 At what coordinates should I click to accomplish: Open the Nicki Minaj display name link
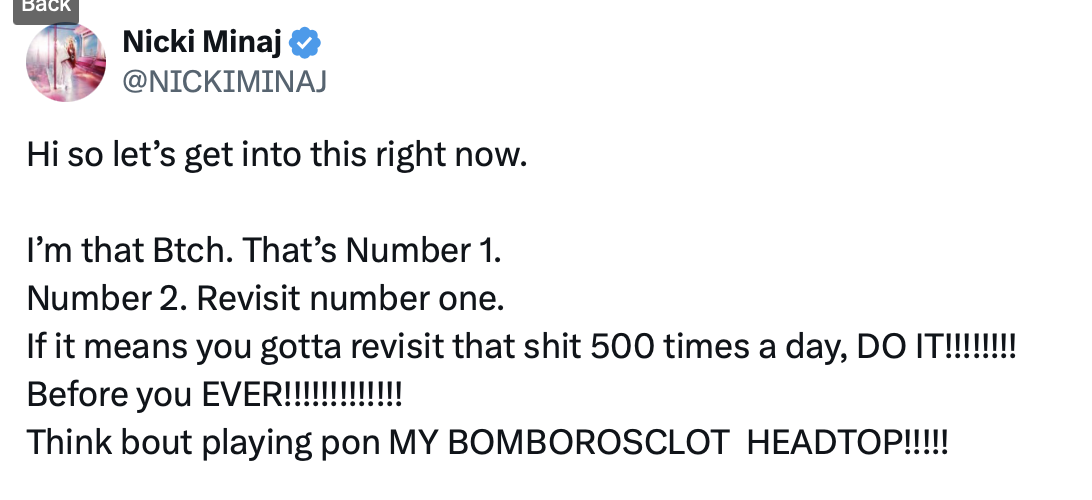click(202, 43)
